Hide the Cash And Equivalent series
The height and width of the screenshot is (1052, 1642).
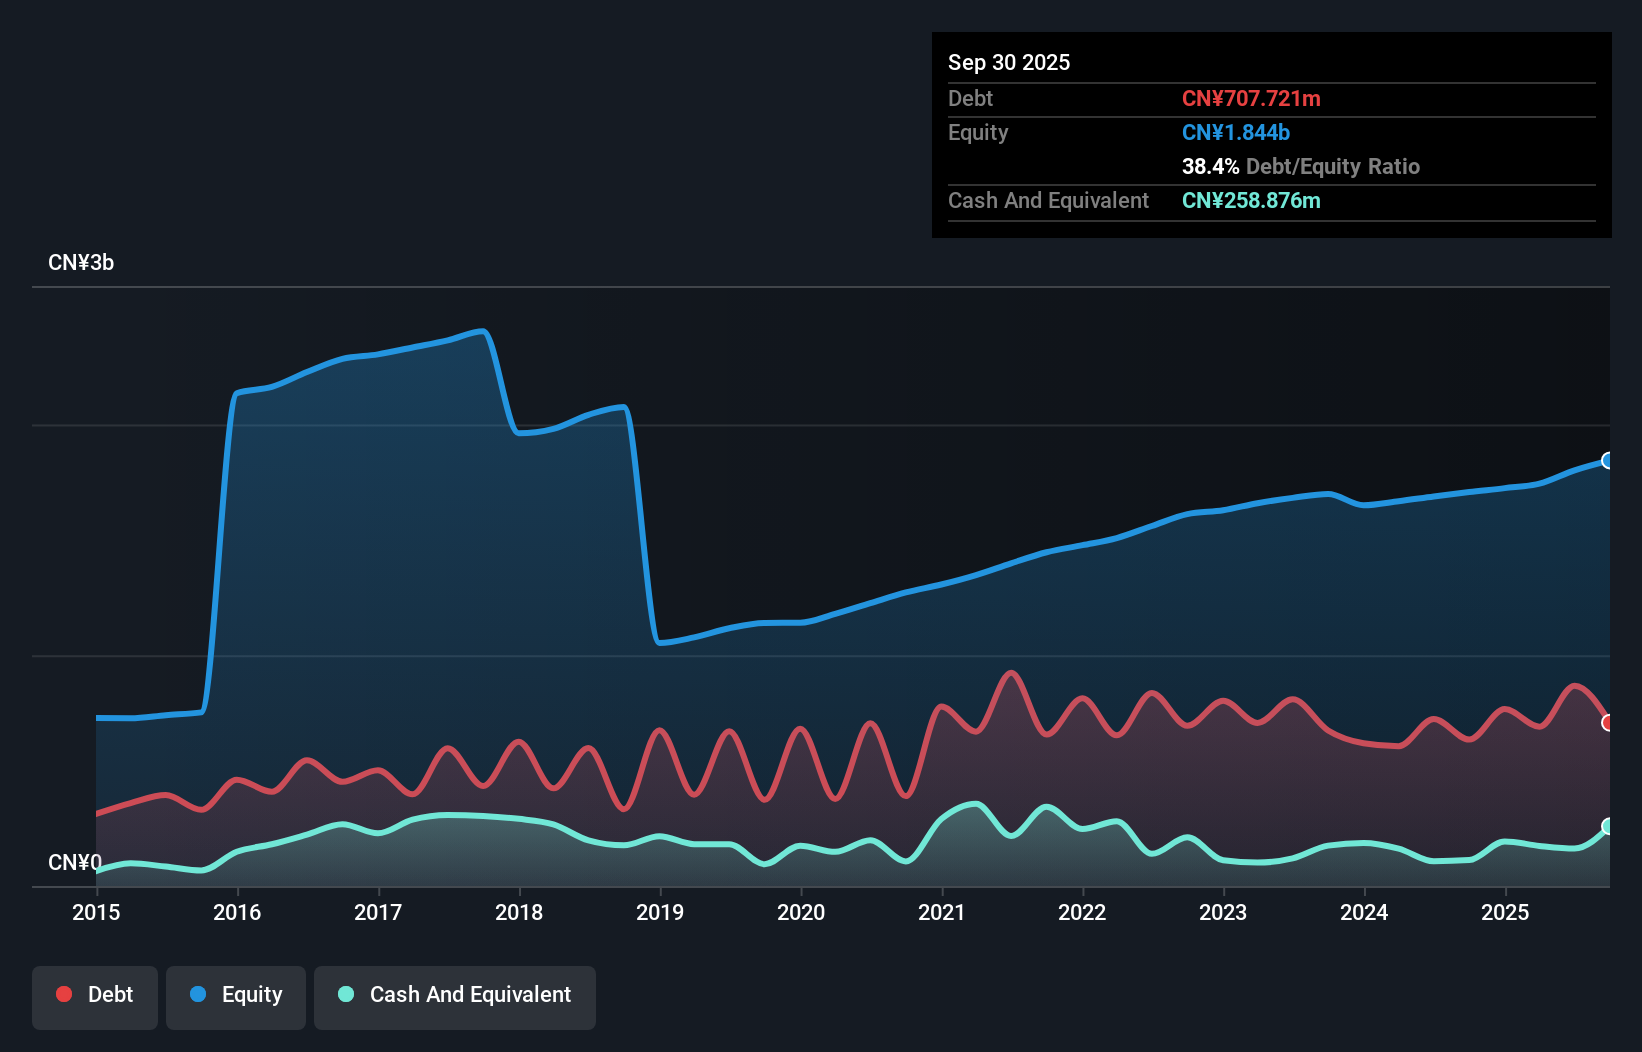[x=455, y=995]
